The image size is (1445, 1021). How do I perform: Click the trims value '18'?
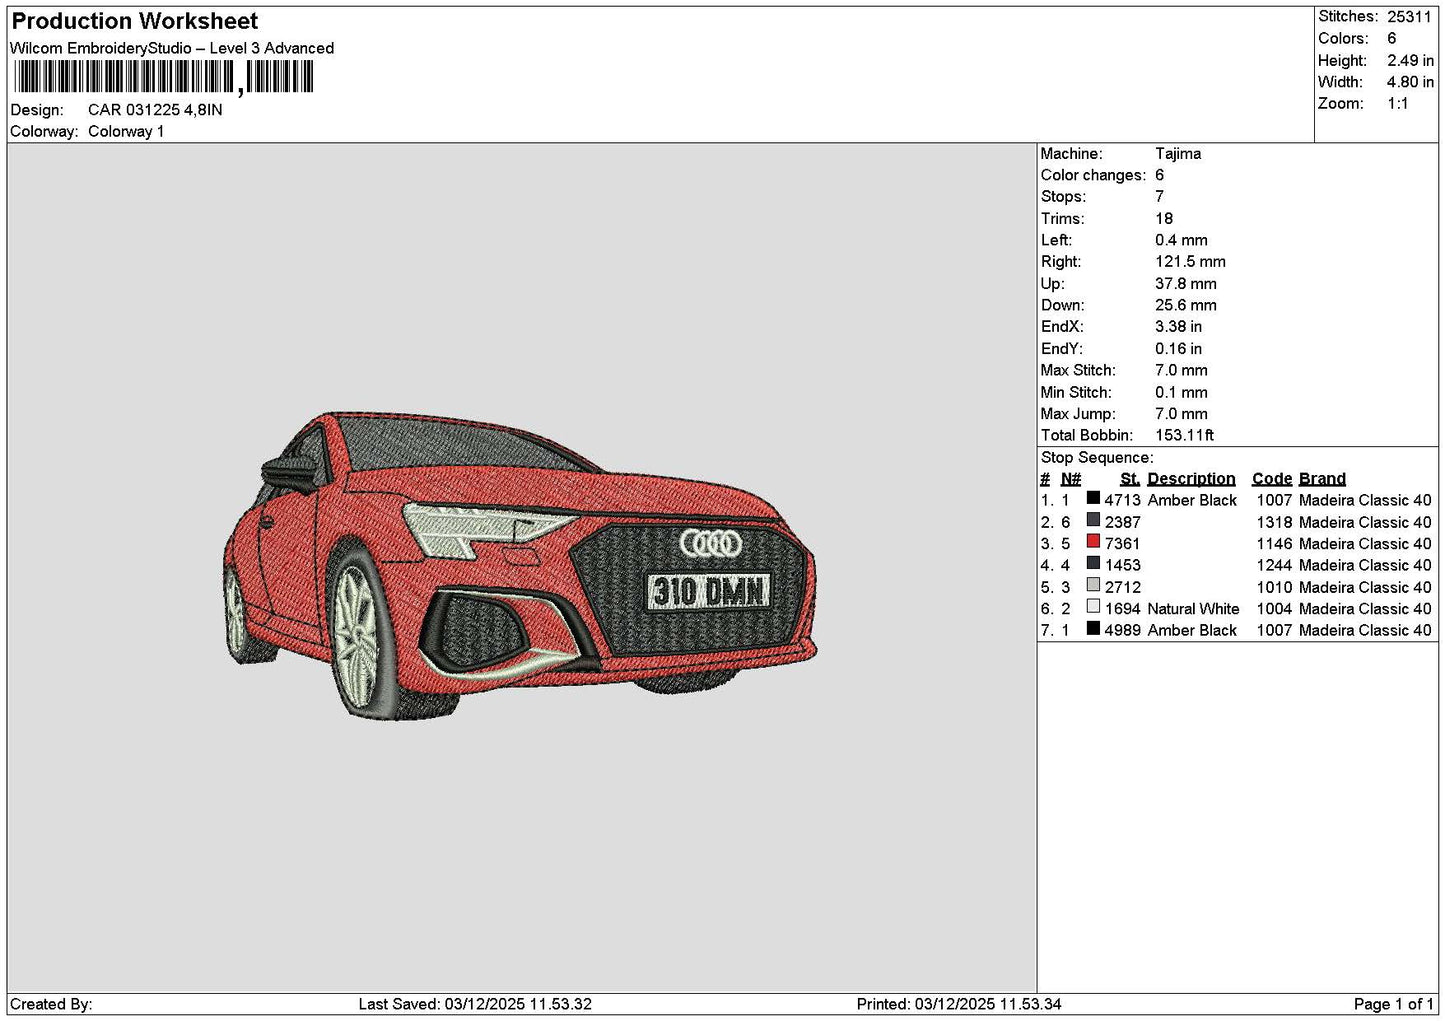(x=1164, y=219)
